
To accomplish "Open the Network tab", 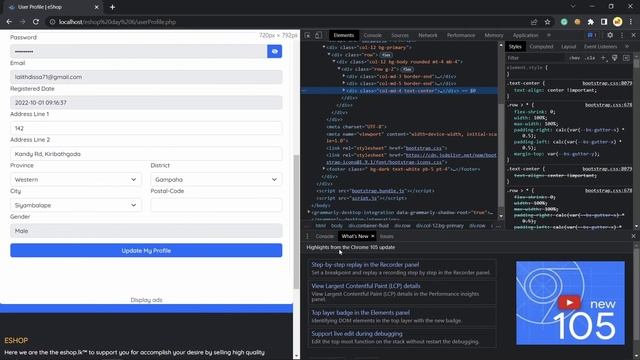I will coord(428,36).
